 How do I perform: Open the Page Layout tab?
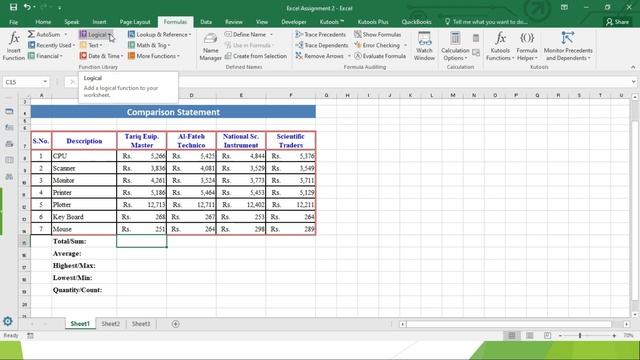click(135, 22)
